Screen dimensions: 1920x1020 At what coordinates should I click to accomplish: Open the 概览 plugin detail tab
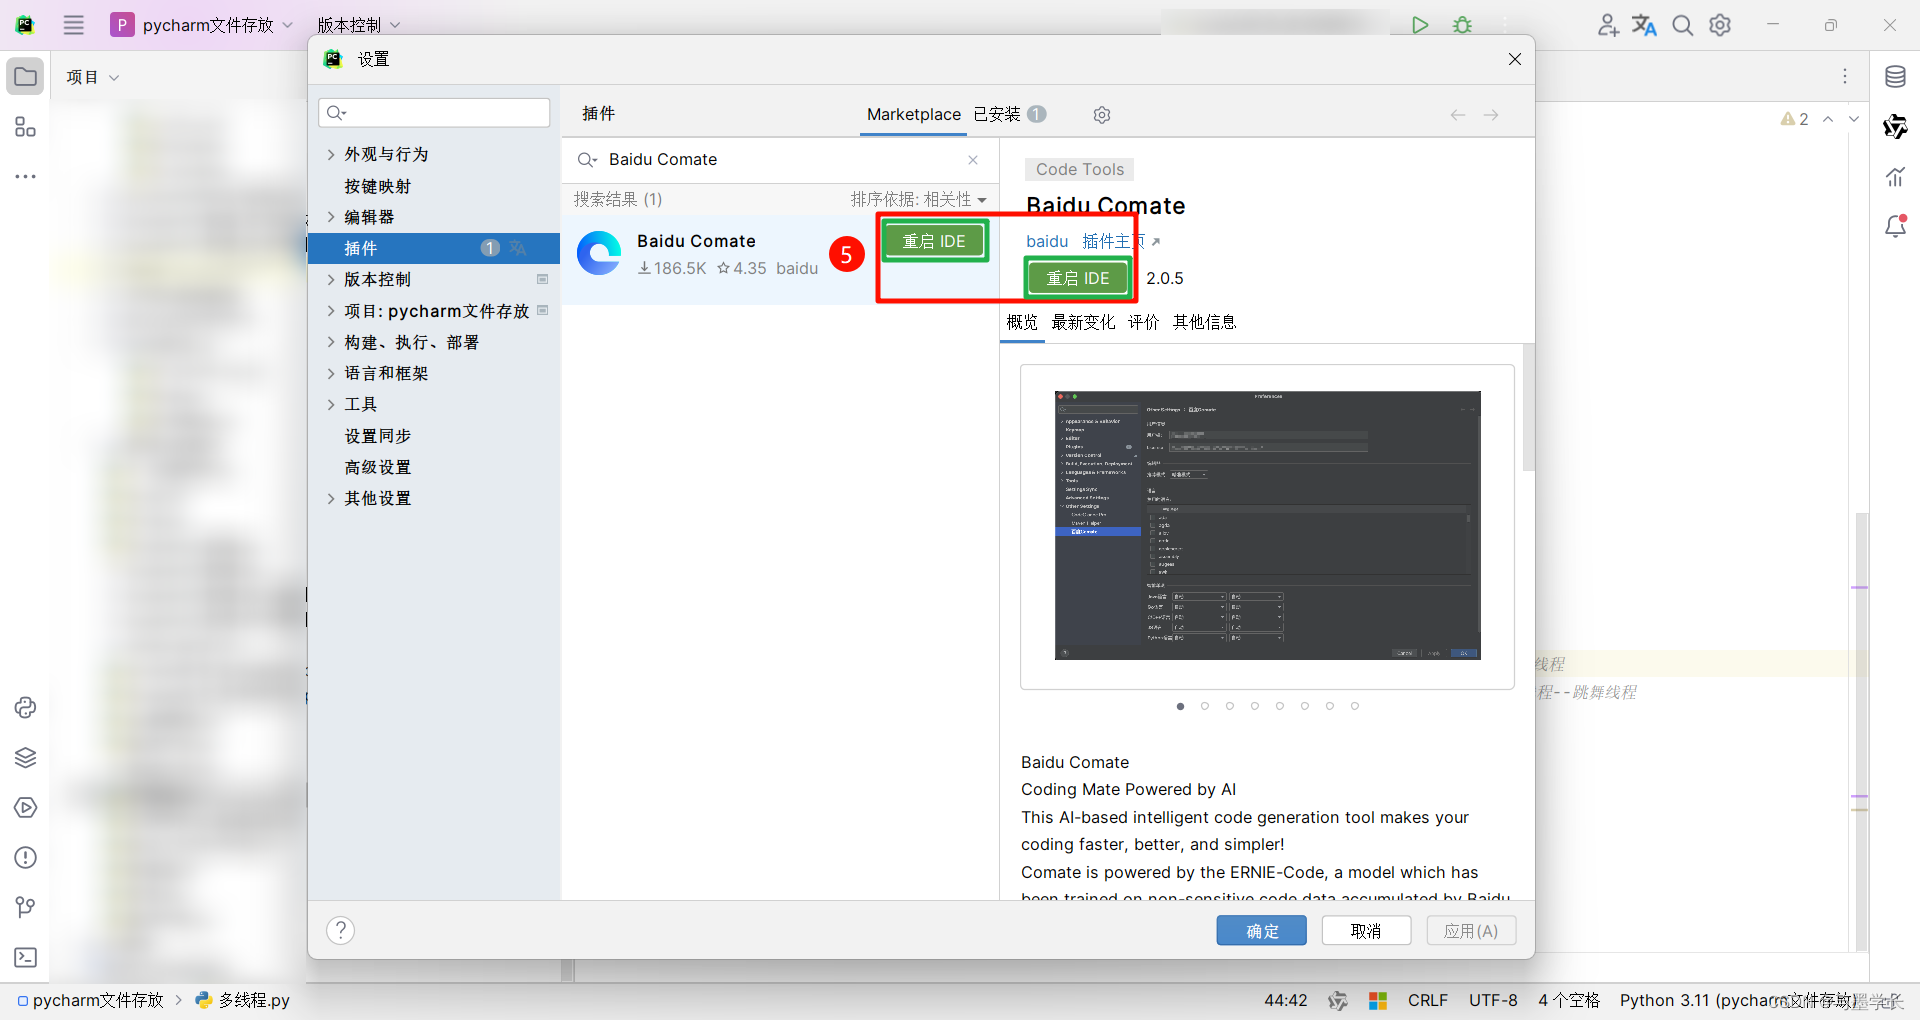1022,322
